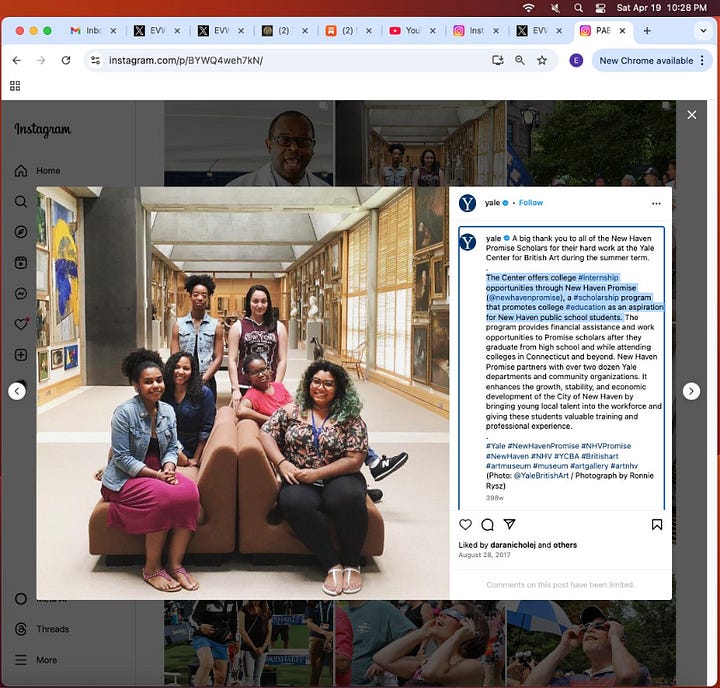Open the post's three-dot more options
This screenshot has width=720, height=688.
[x=656, y=203]
